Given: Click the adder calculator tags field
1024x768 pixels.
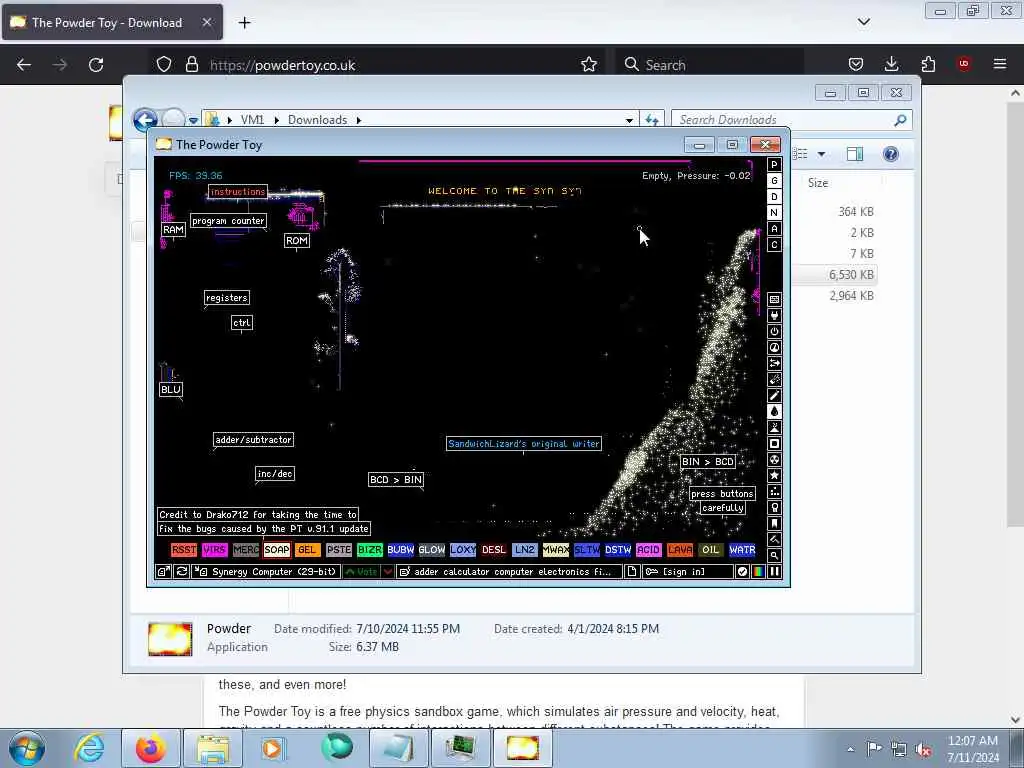Looking at the screenshot, I should pyautogui.click(x=509, y=571).
